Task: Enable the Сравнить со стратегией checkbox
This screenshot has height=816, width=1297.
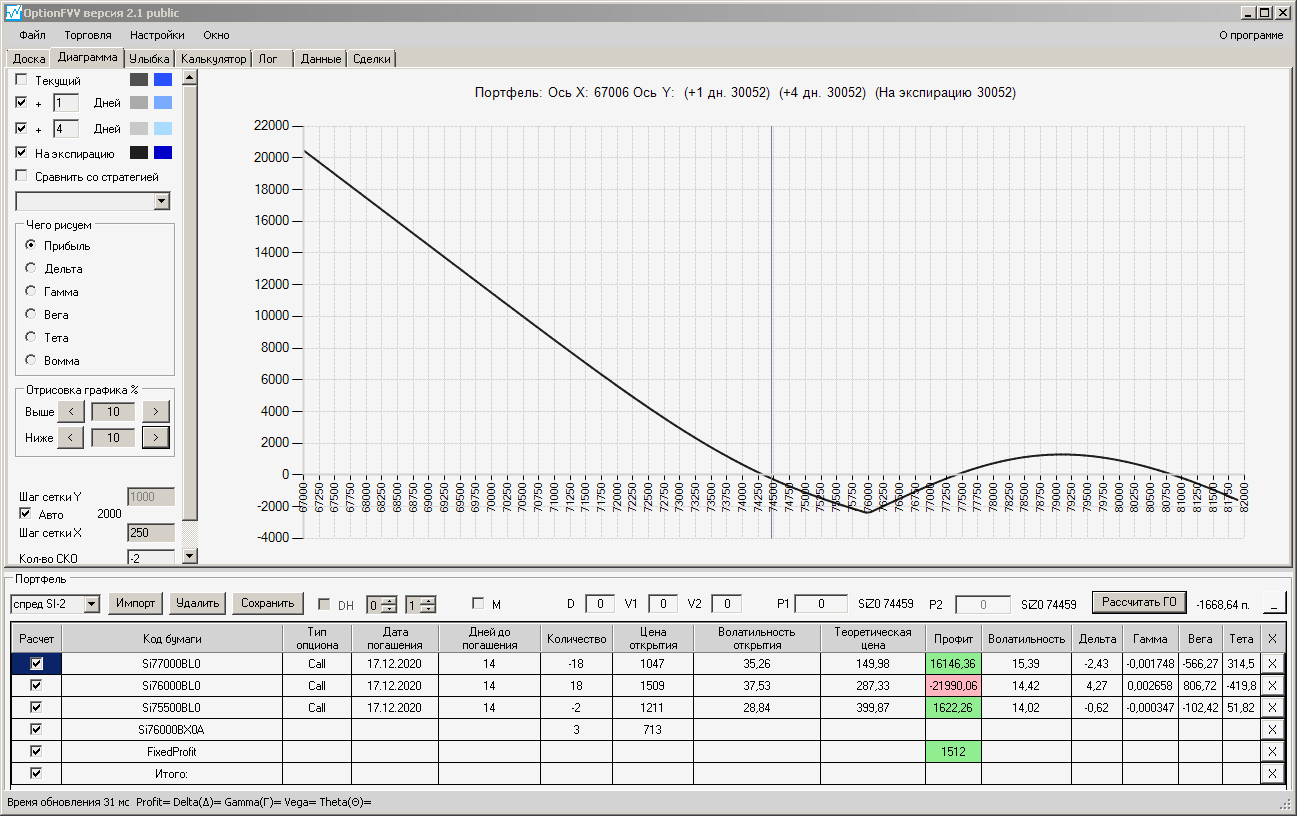Action: tap(22, 177)
